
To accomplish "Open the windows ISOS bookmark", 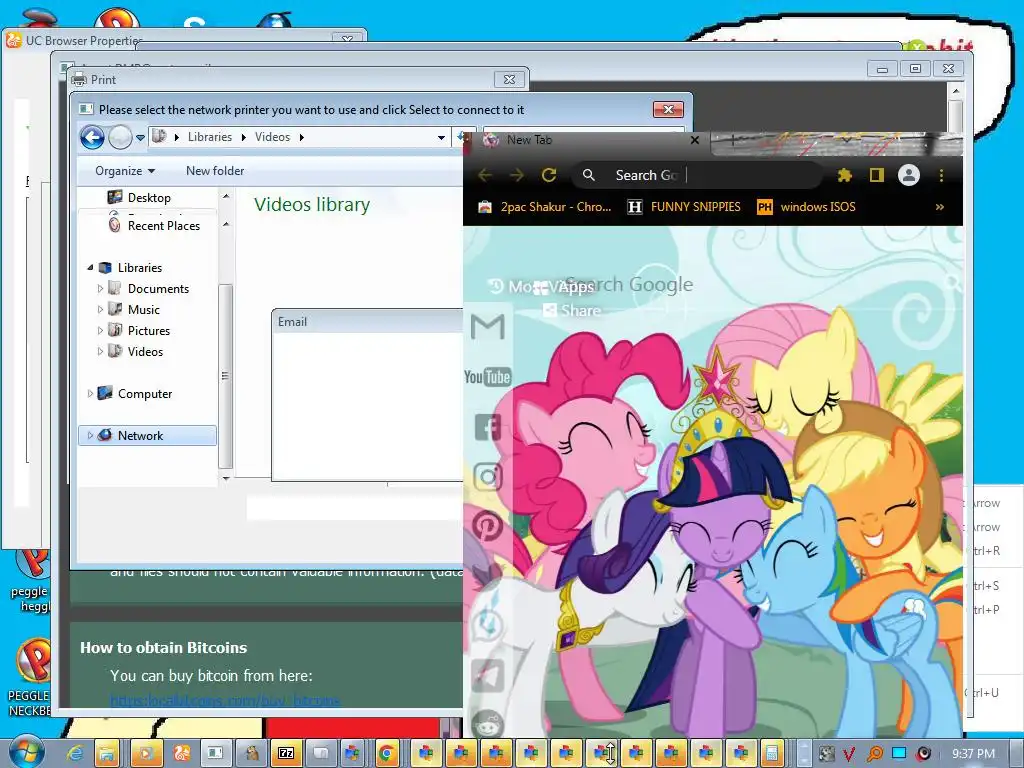I will click(x=807, y=207).
